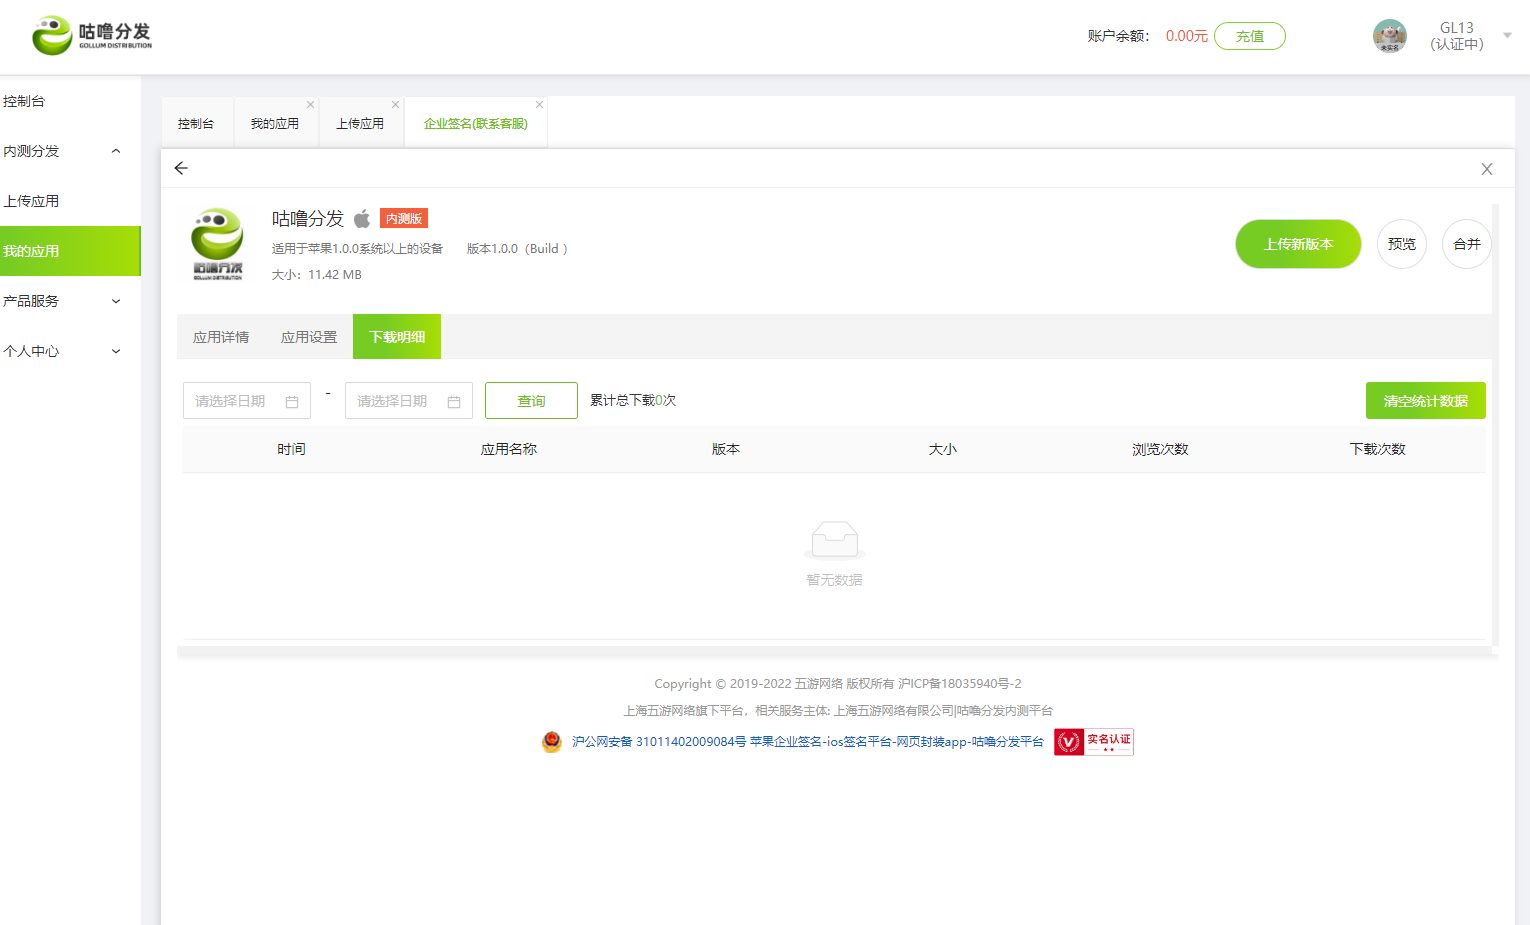Open the GL13 account dropdown arrow
The height and width of the screenshot is (925, 1530).
[1507, 35]
